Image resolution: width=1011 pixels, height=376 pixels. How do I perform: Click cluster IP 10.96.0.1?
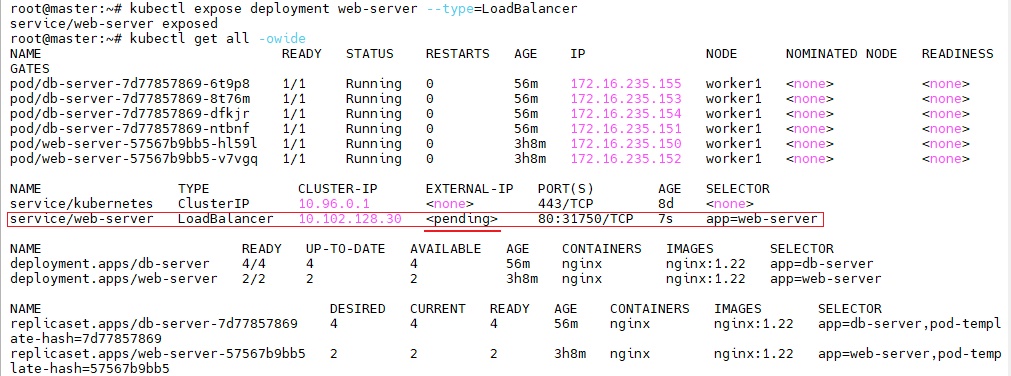pos(333,204)
